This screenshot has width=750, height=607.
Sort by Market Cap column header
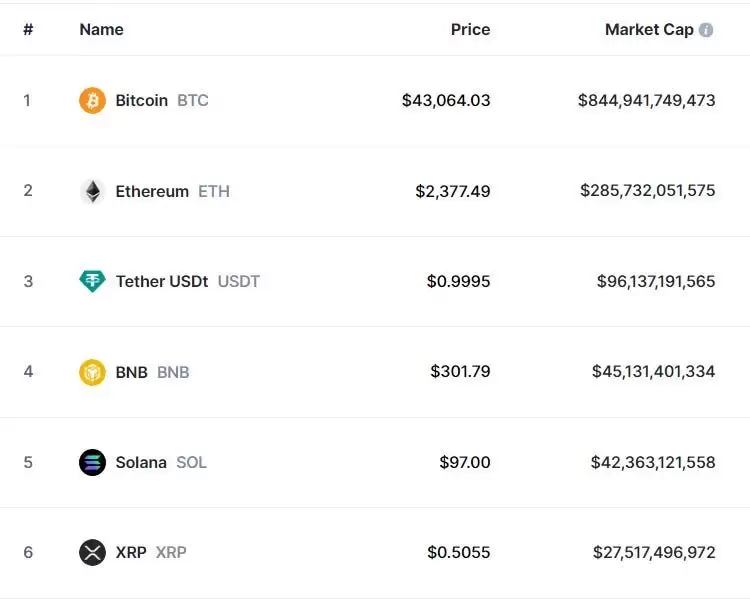click(648, 29)
